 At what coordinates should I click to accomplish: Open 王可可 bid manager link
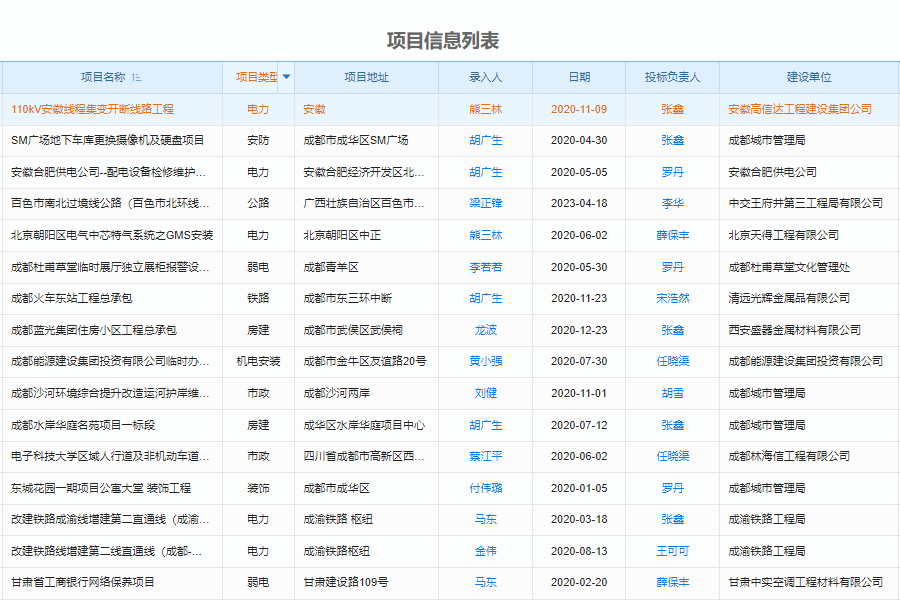pos(672,551)
